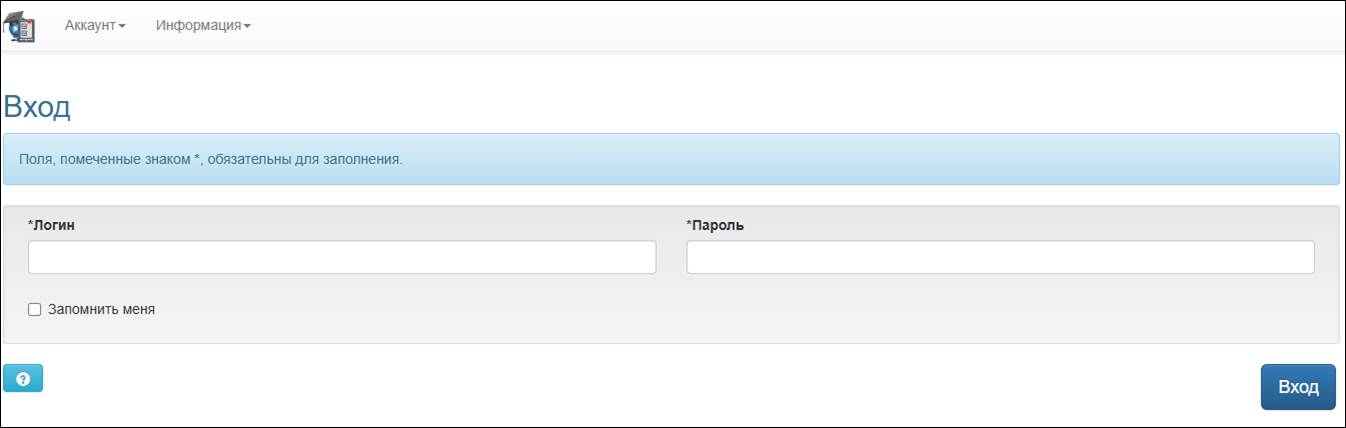The height and width of the screenshot is (428, 1346).
Task: Click the Пароль field label
Action: click(718, 225)
